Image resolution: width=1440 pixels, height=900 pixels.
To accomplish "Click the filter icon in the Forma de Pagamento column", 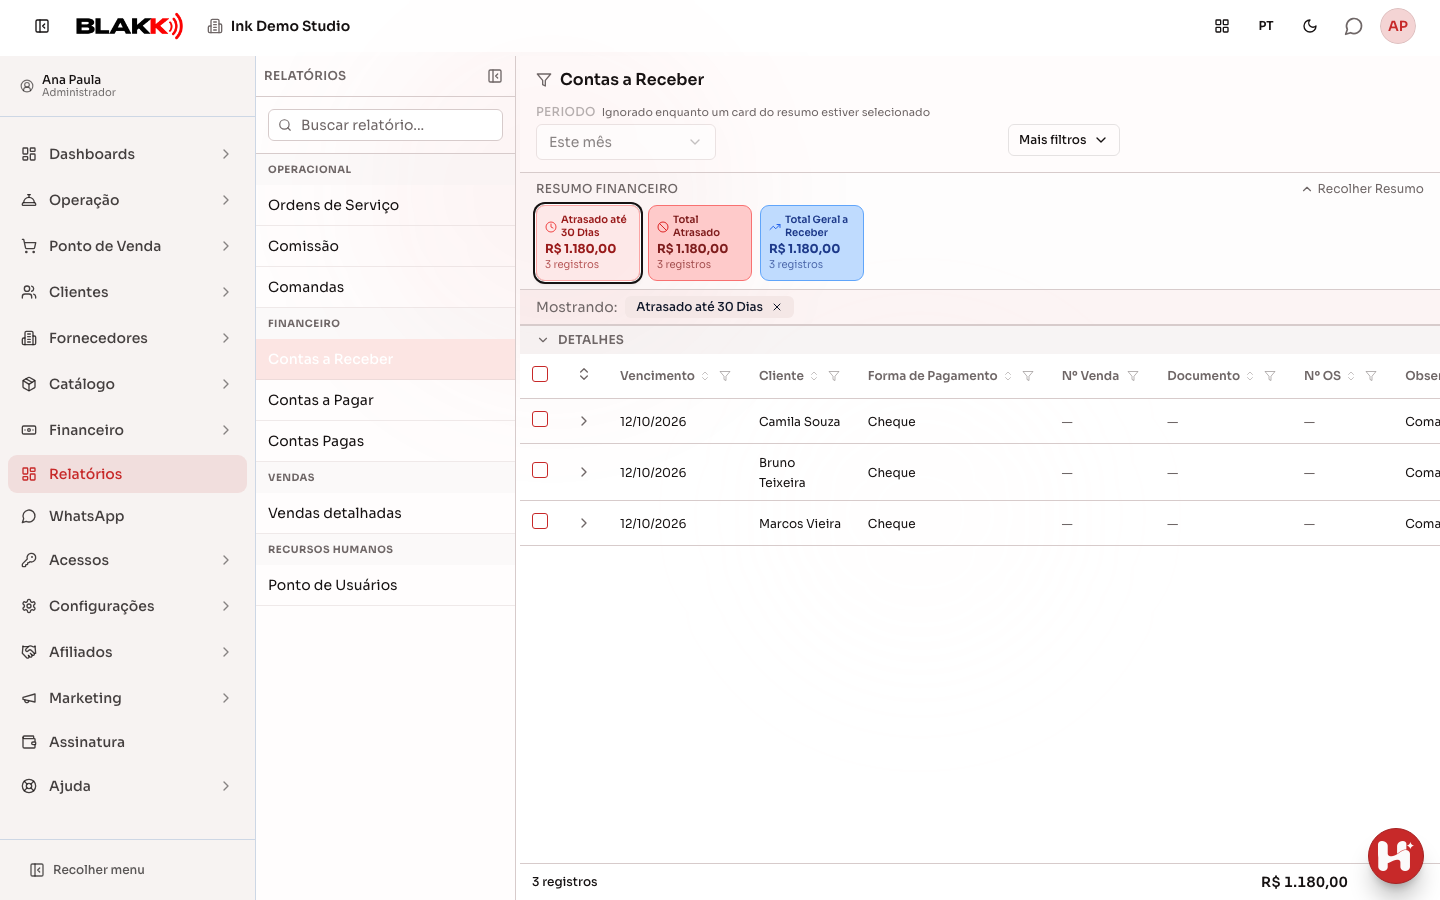I will pyautogui.click(x=1028, y=376).
